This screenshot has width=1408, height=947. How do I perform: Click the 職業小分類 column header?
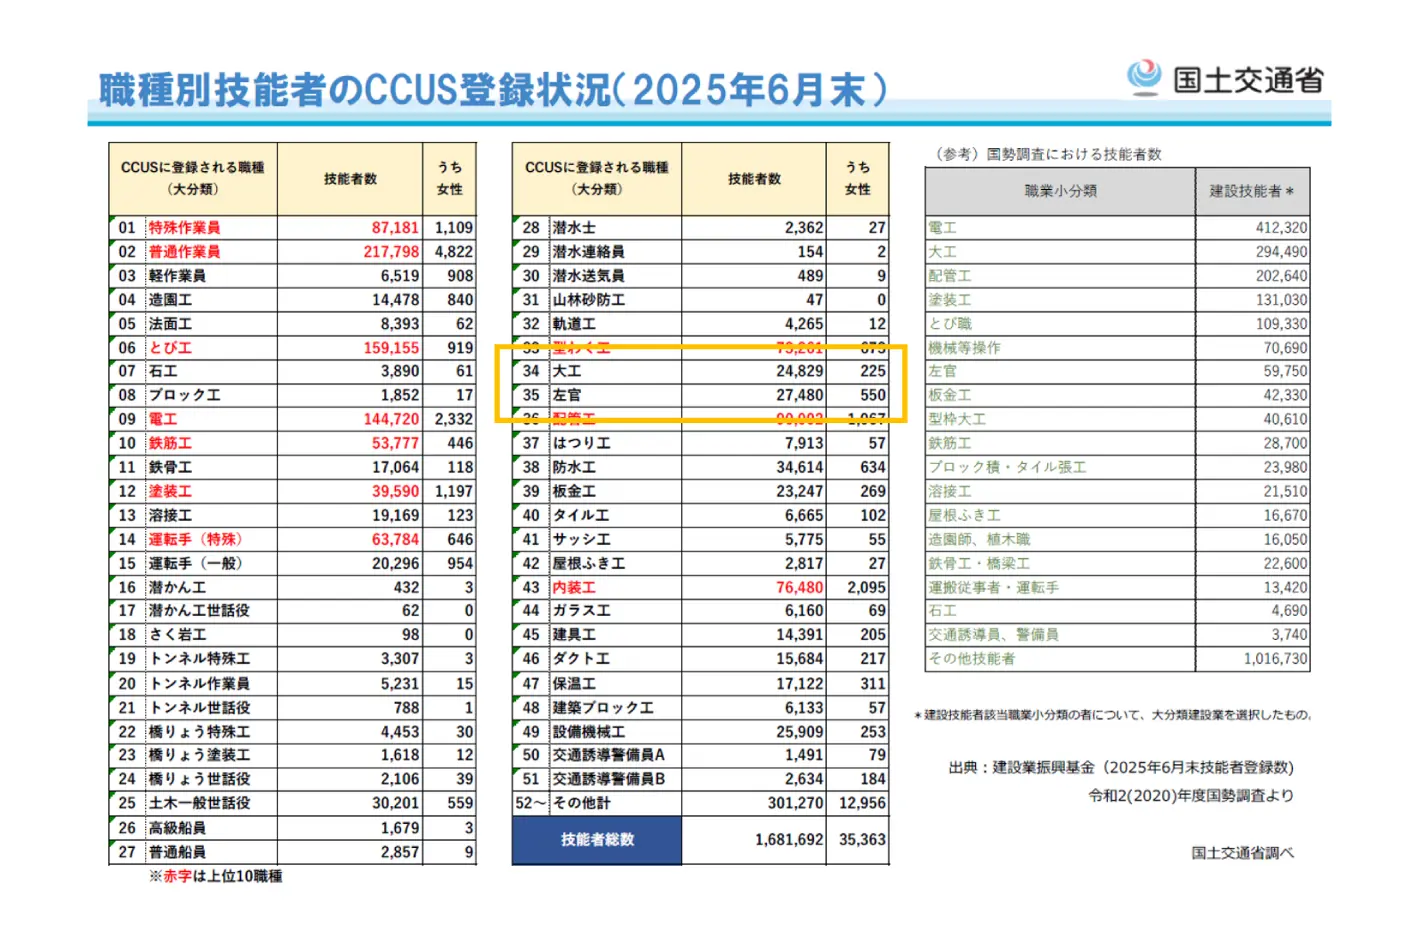pos(1060,191)
